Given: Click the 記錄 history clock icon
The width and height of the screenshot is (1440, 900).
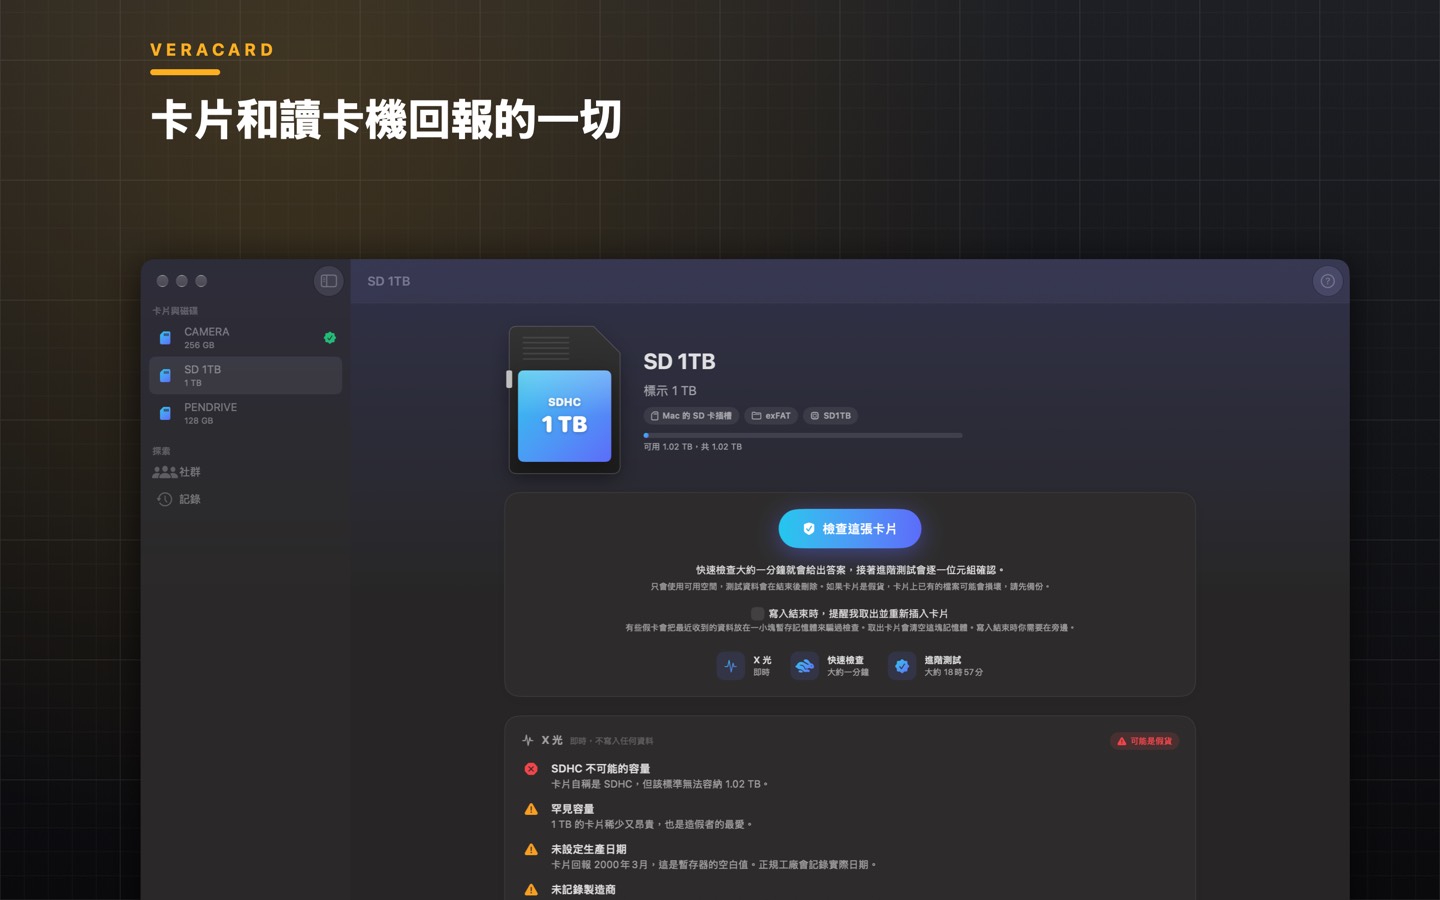Looking at the screenshot, I should tap(165, 499).
